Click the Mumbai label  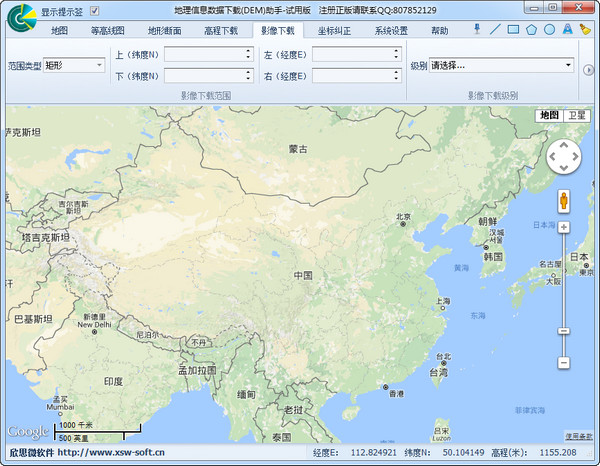[x=60, y=407]
